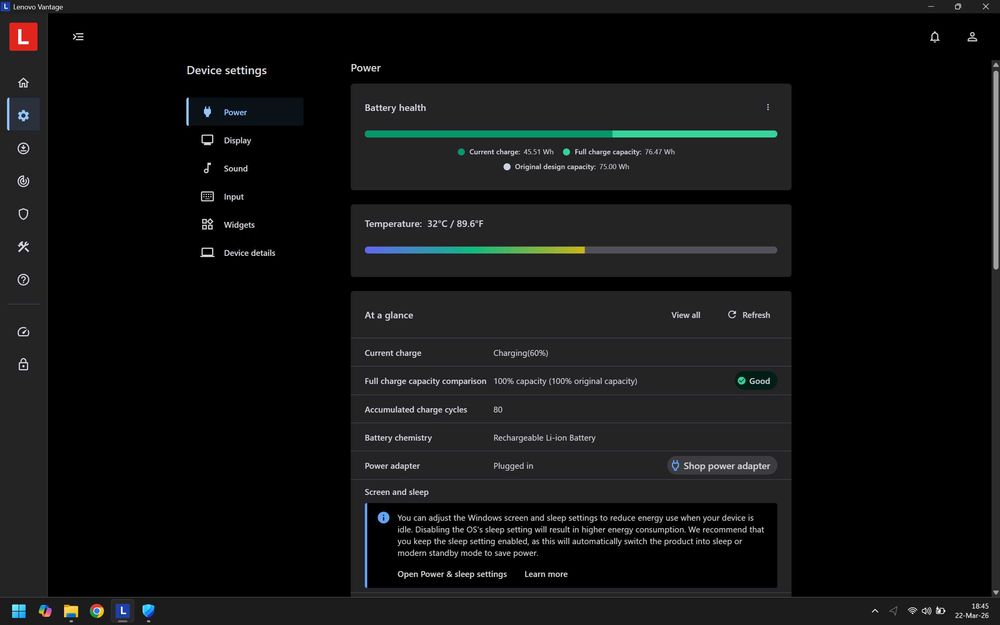Click the Wi-Fi network tray icon

[x=912, y=611]
